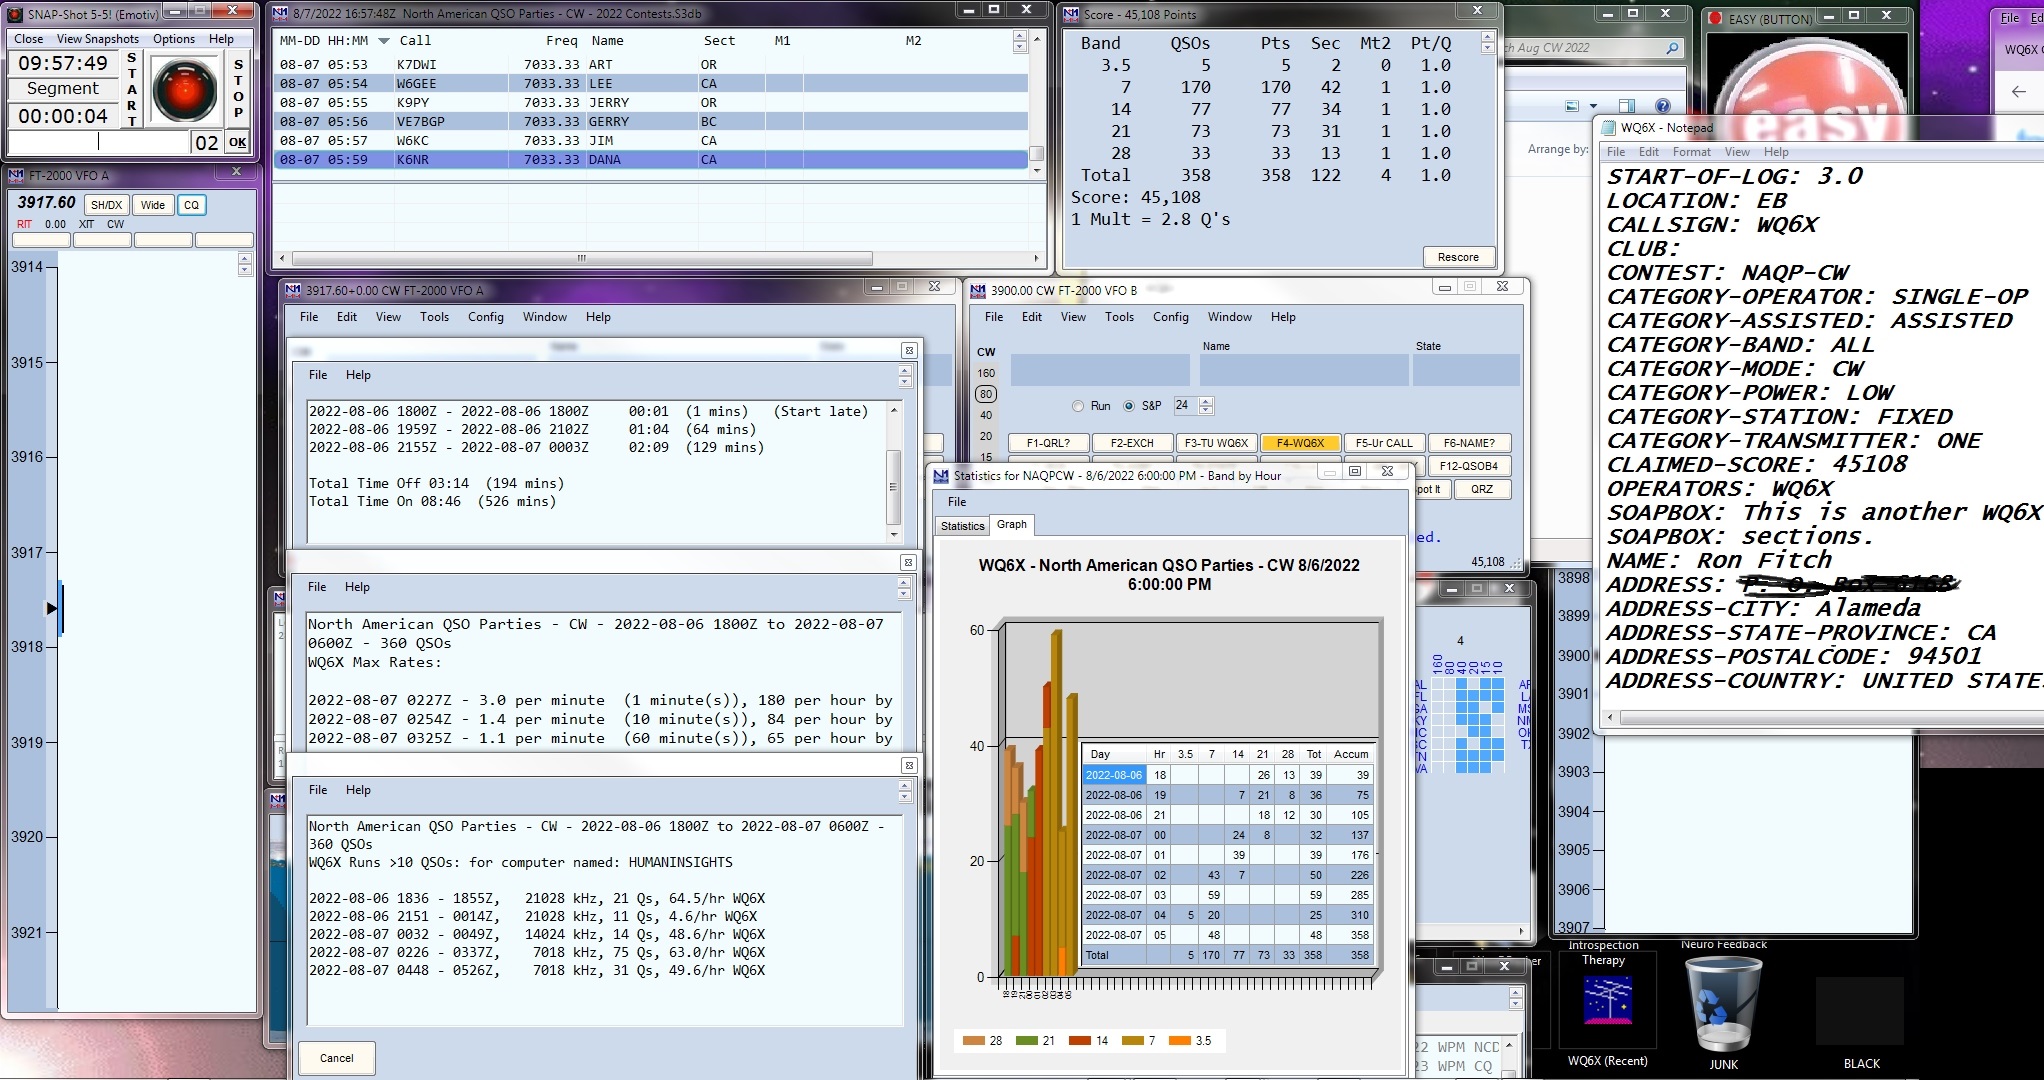Image resolution: width=2044 pixels, height=1080 pixels.
Task: Click the maximize icon of the time-off report pane
Action: point(908,350)
